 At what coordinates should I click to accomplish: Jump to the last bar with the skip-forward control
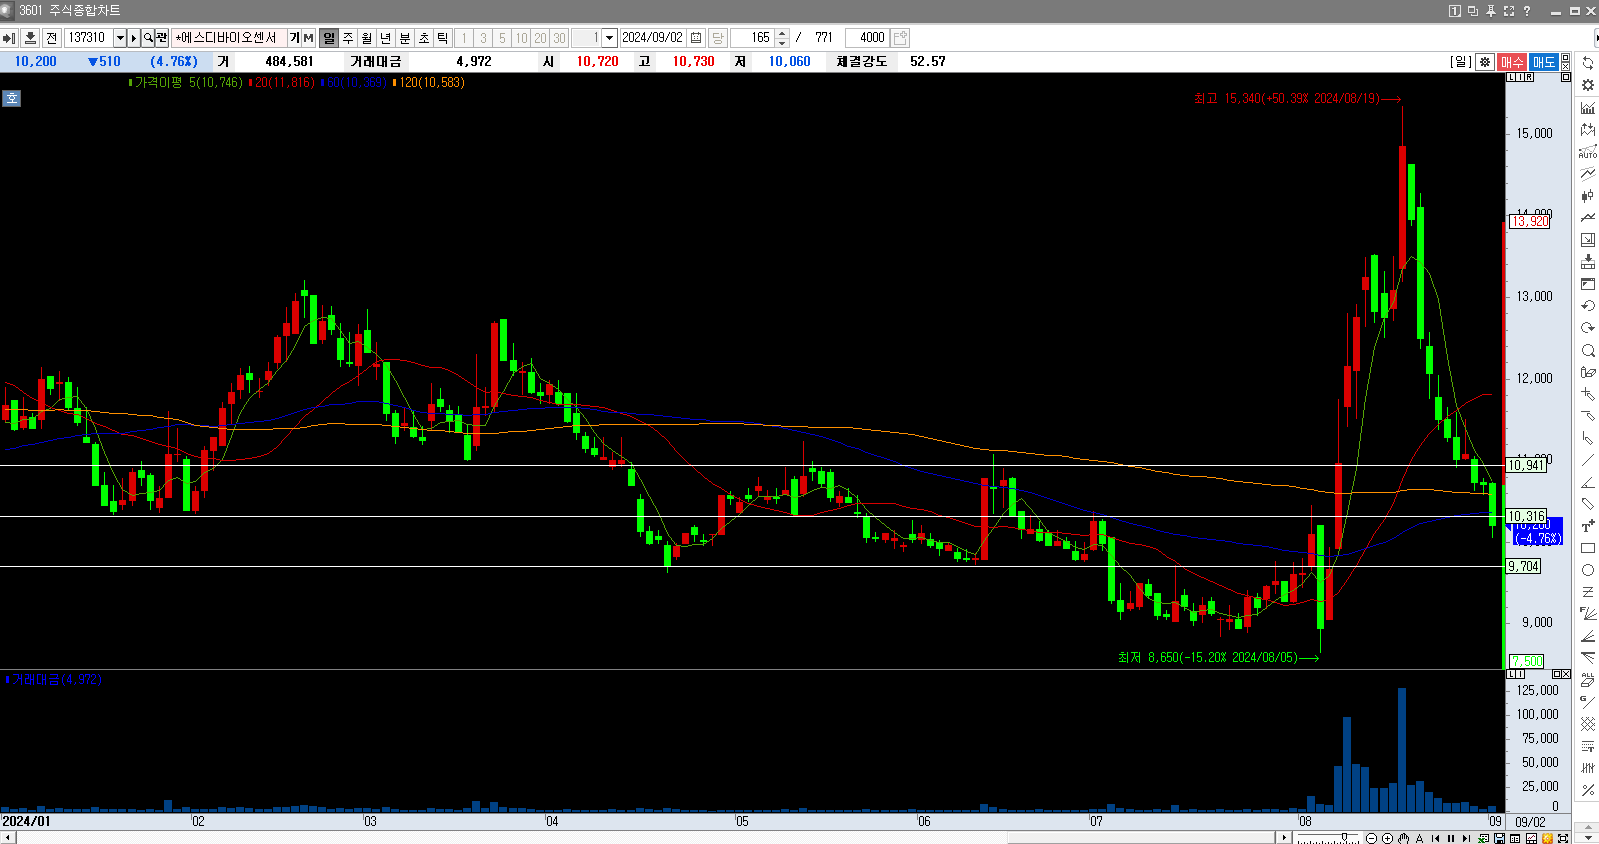[x=1466, y=838]
